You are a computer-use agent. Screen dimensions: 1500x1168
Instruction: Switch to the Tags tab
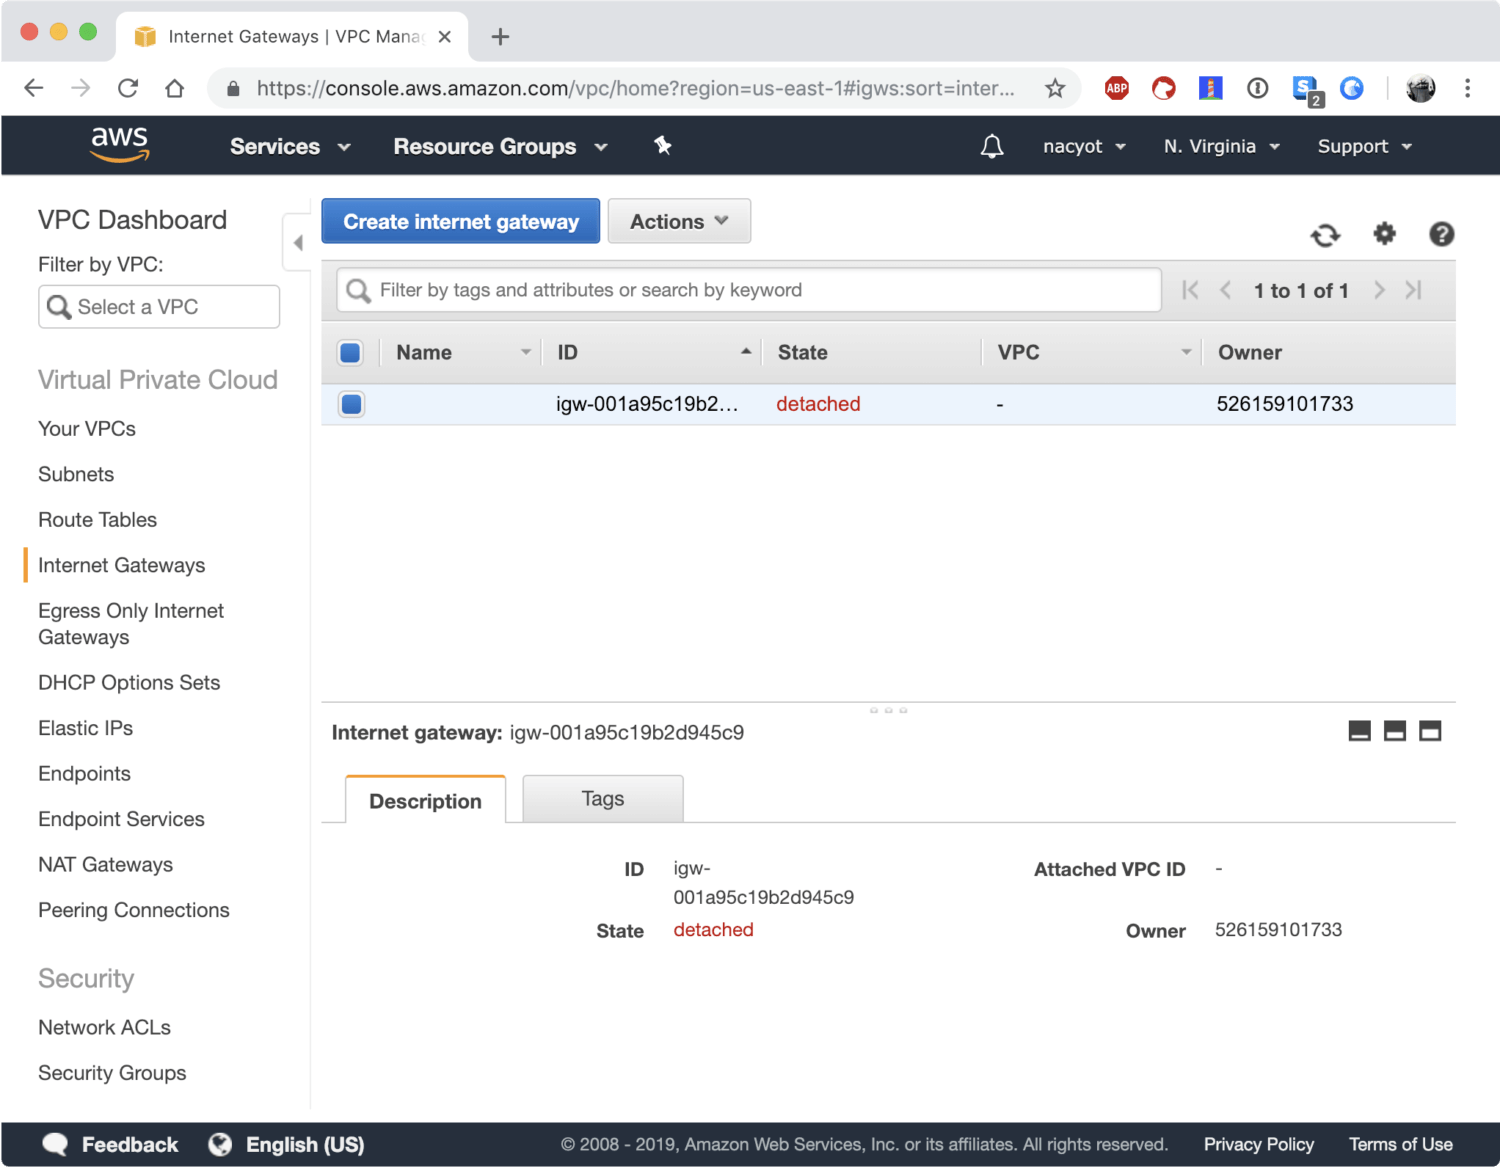click(603, 799)
